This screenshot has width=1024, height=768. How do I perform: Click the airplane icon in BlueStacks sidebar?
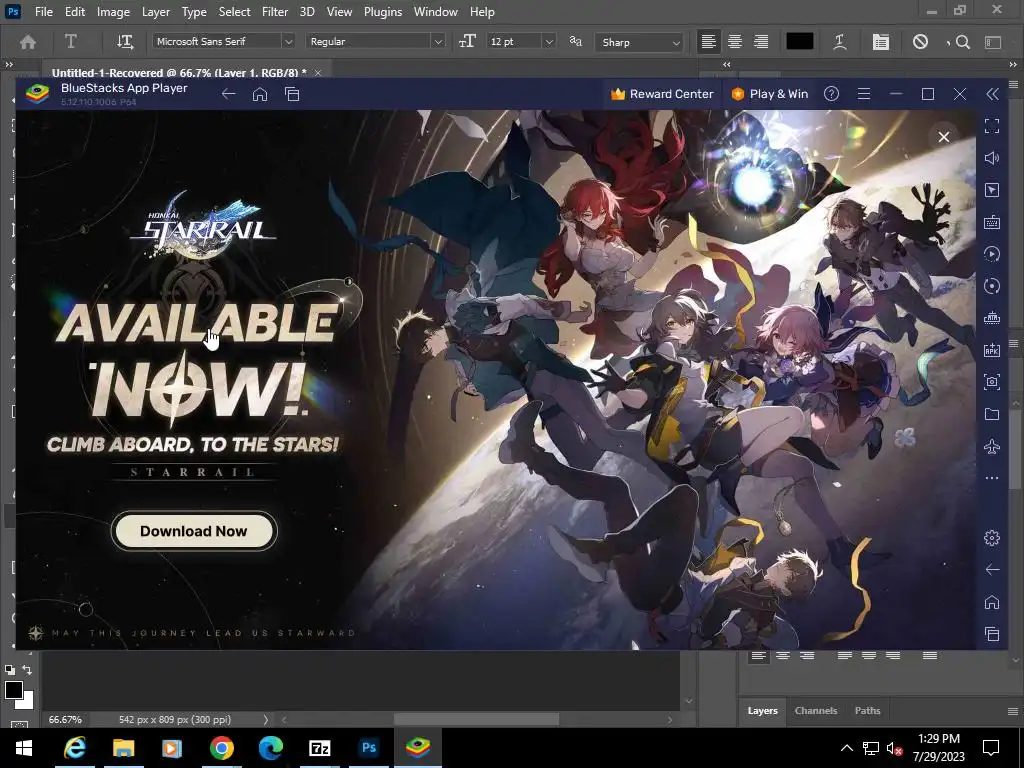pyautogui.click(x=992, y=446)
